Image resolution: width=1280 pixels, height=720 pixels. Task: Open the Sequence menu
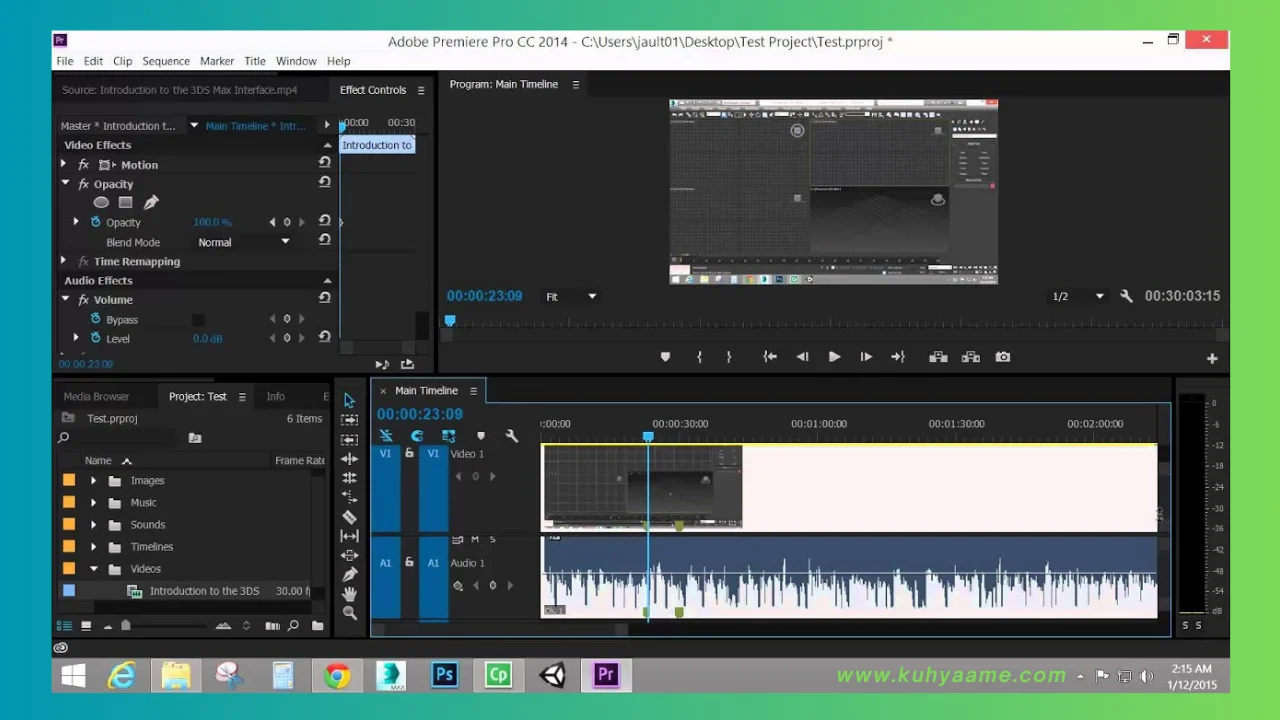click(x=166, y=61)
